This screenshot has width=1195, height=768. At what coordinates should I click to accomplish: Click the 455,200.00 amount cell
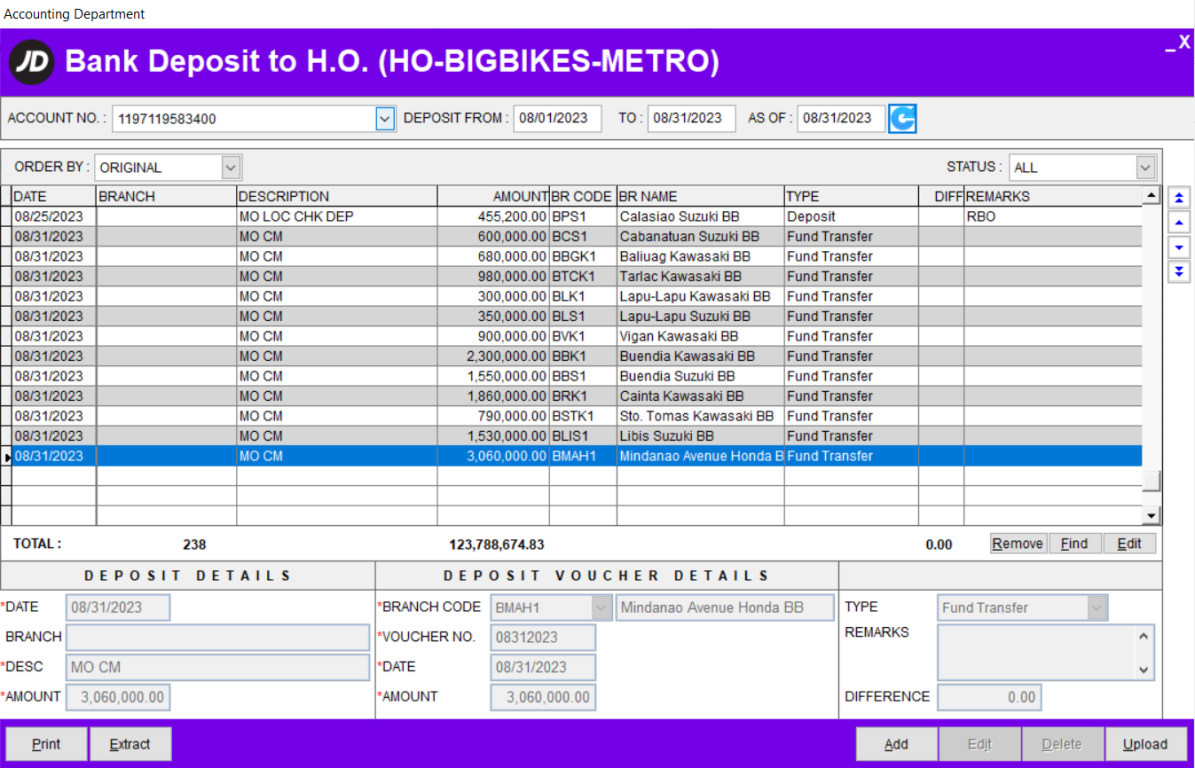tap(493, 216)
